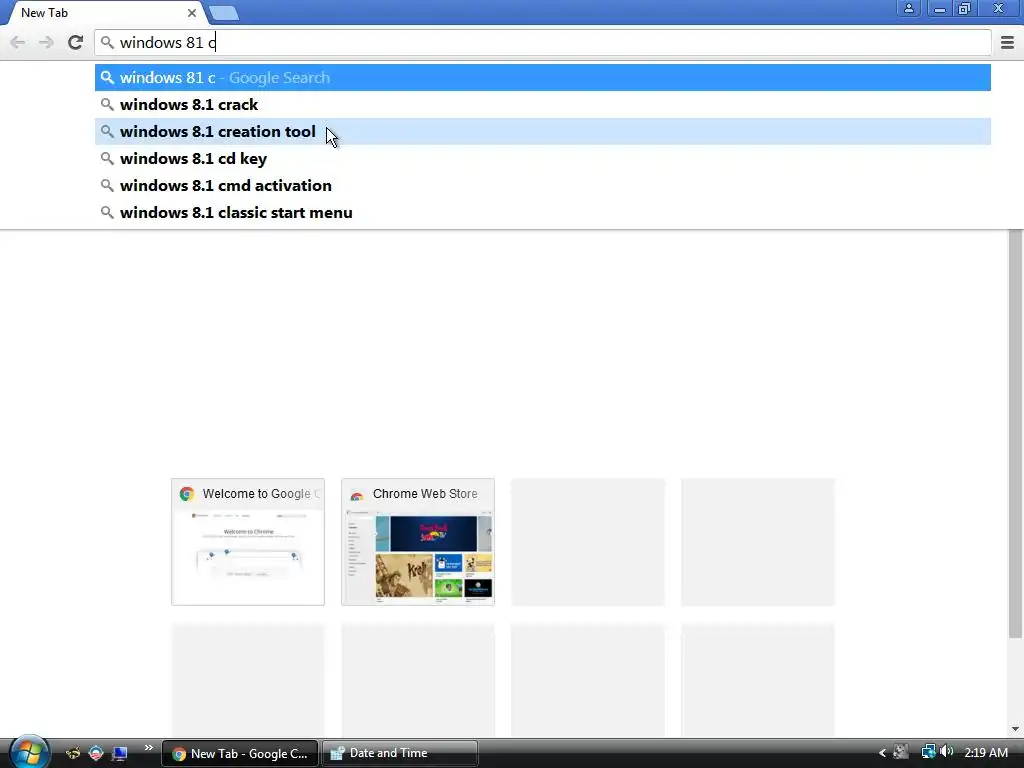Open the Chrome hamburger menu
This screenshot has width=1024, height=768.
pos(1008,42)
